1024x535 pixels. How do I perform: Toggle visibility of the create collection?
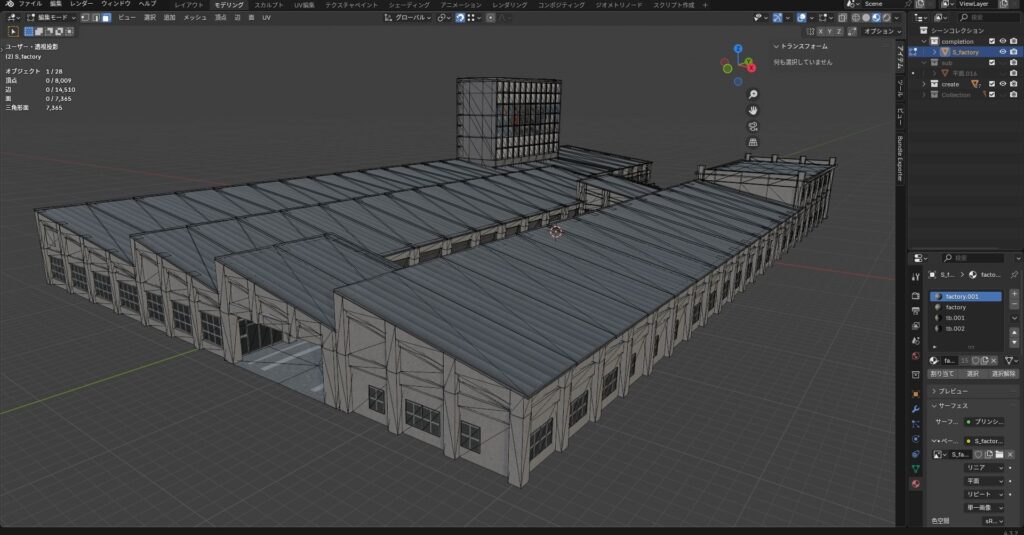pos(1002,84)
